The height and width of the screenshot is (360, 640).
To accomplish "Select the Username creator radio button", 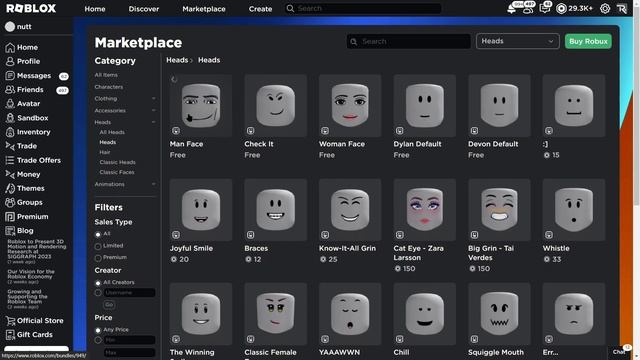I will click(x=98, y=293).
